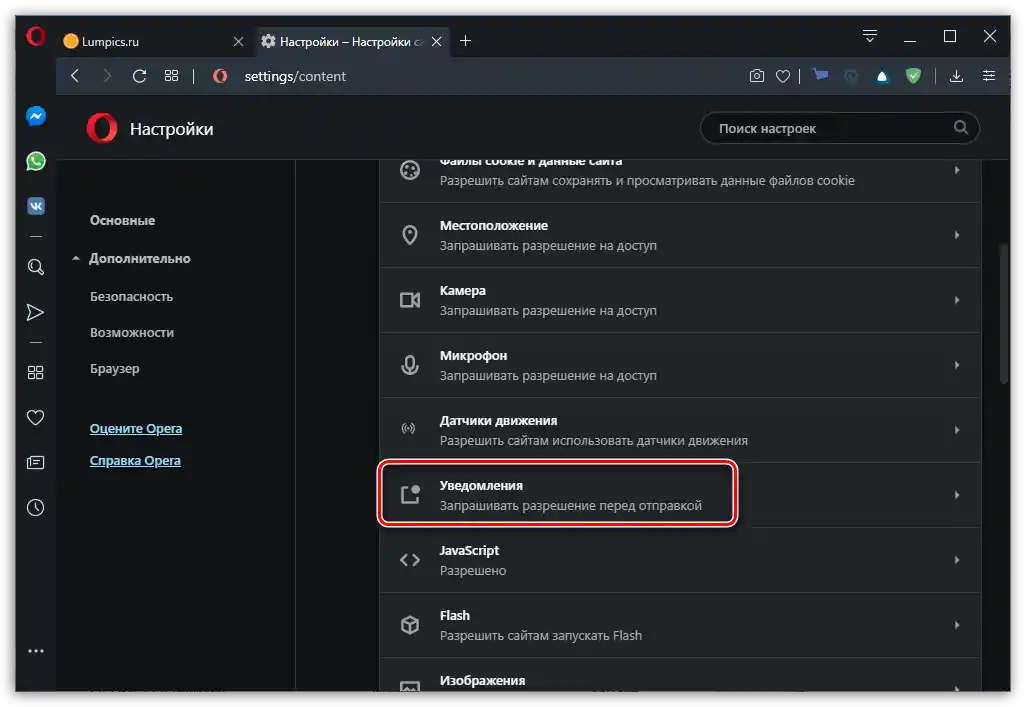Open bookmarks heart in the sidebar
The height and width of the screenshot is (707, 1026).
click(x=35, y=418)
